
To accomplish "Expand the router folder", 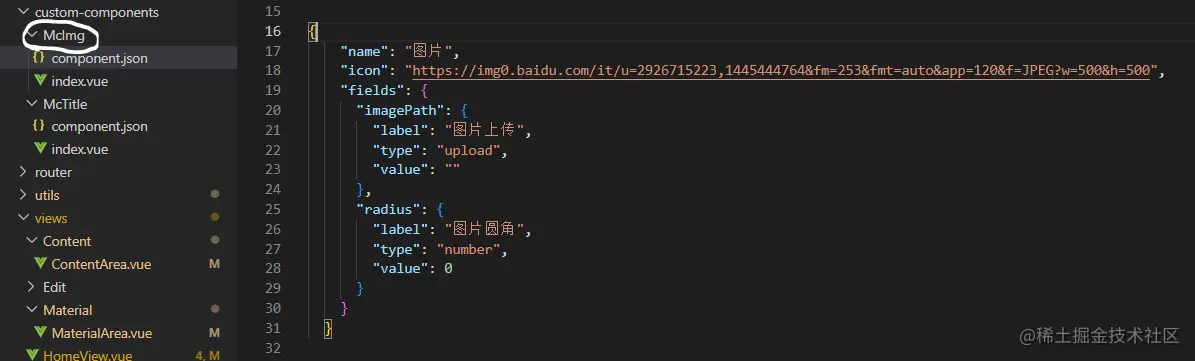I will click(23, 172).
